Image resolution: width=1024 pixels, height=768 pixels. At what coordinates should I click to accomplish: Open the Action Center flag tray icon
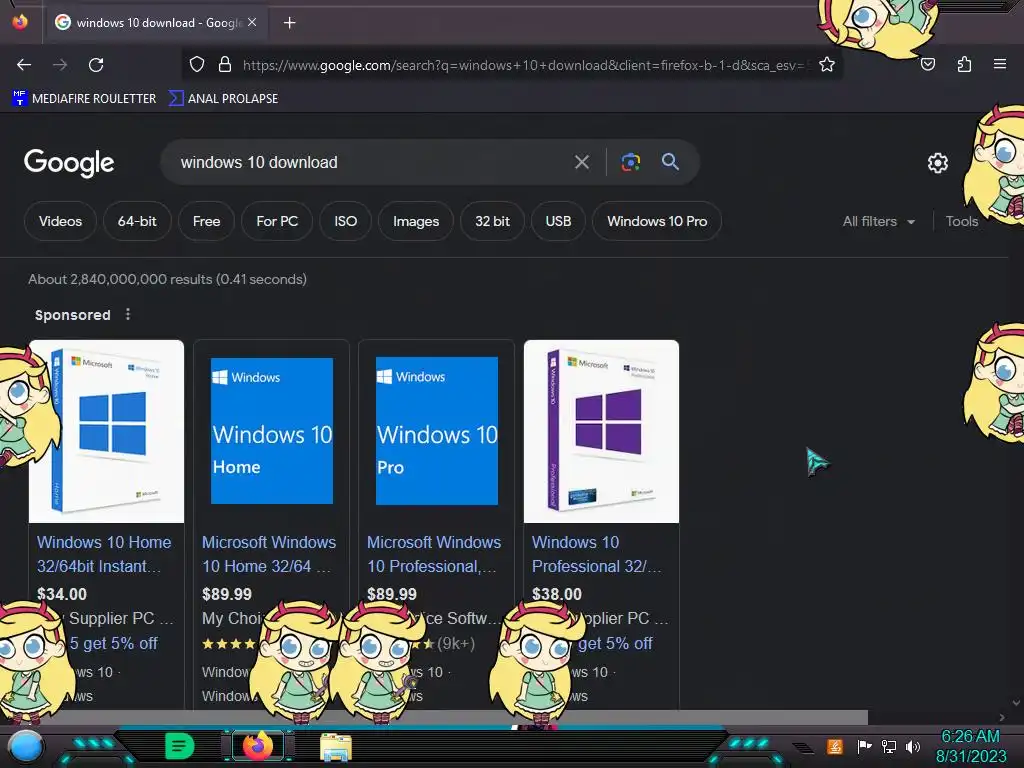coord(864,746)
